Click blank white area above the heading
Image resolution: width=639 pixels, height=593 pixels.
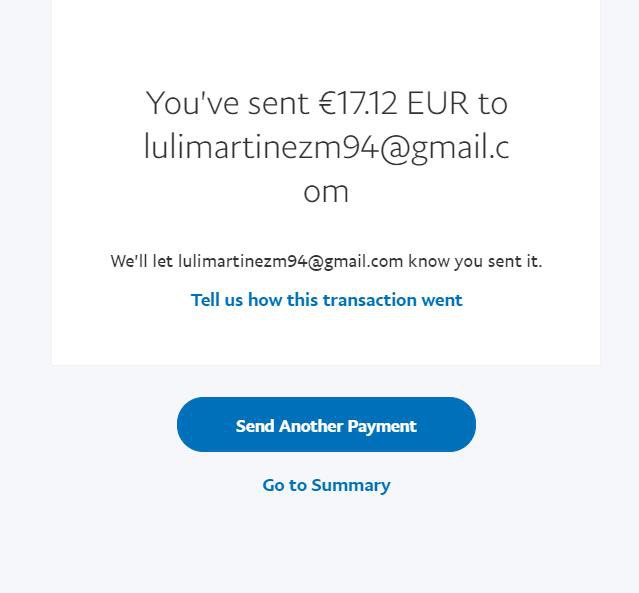pos(326,40)
